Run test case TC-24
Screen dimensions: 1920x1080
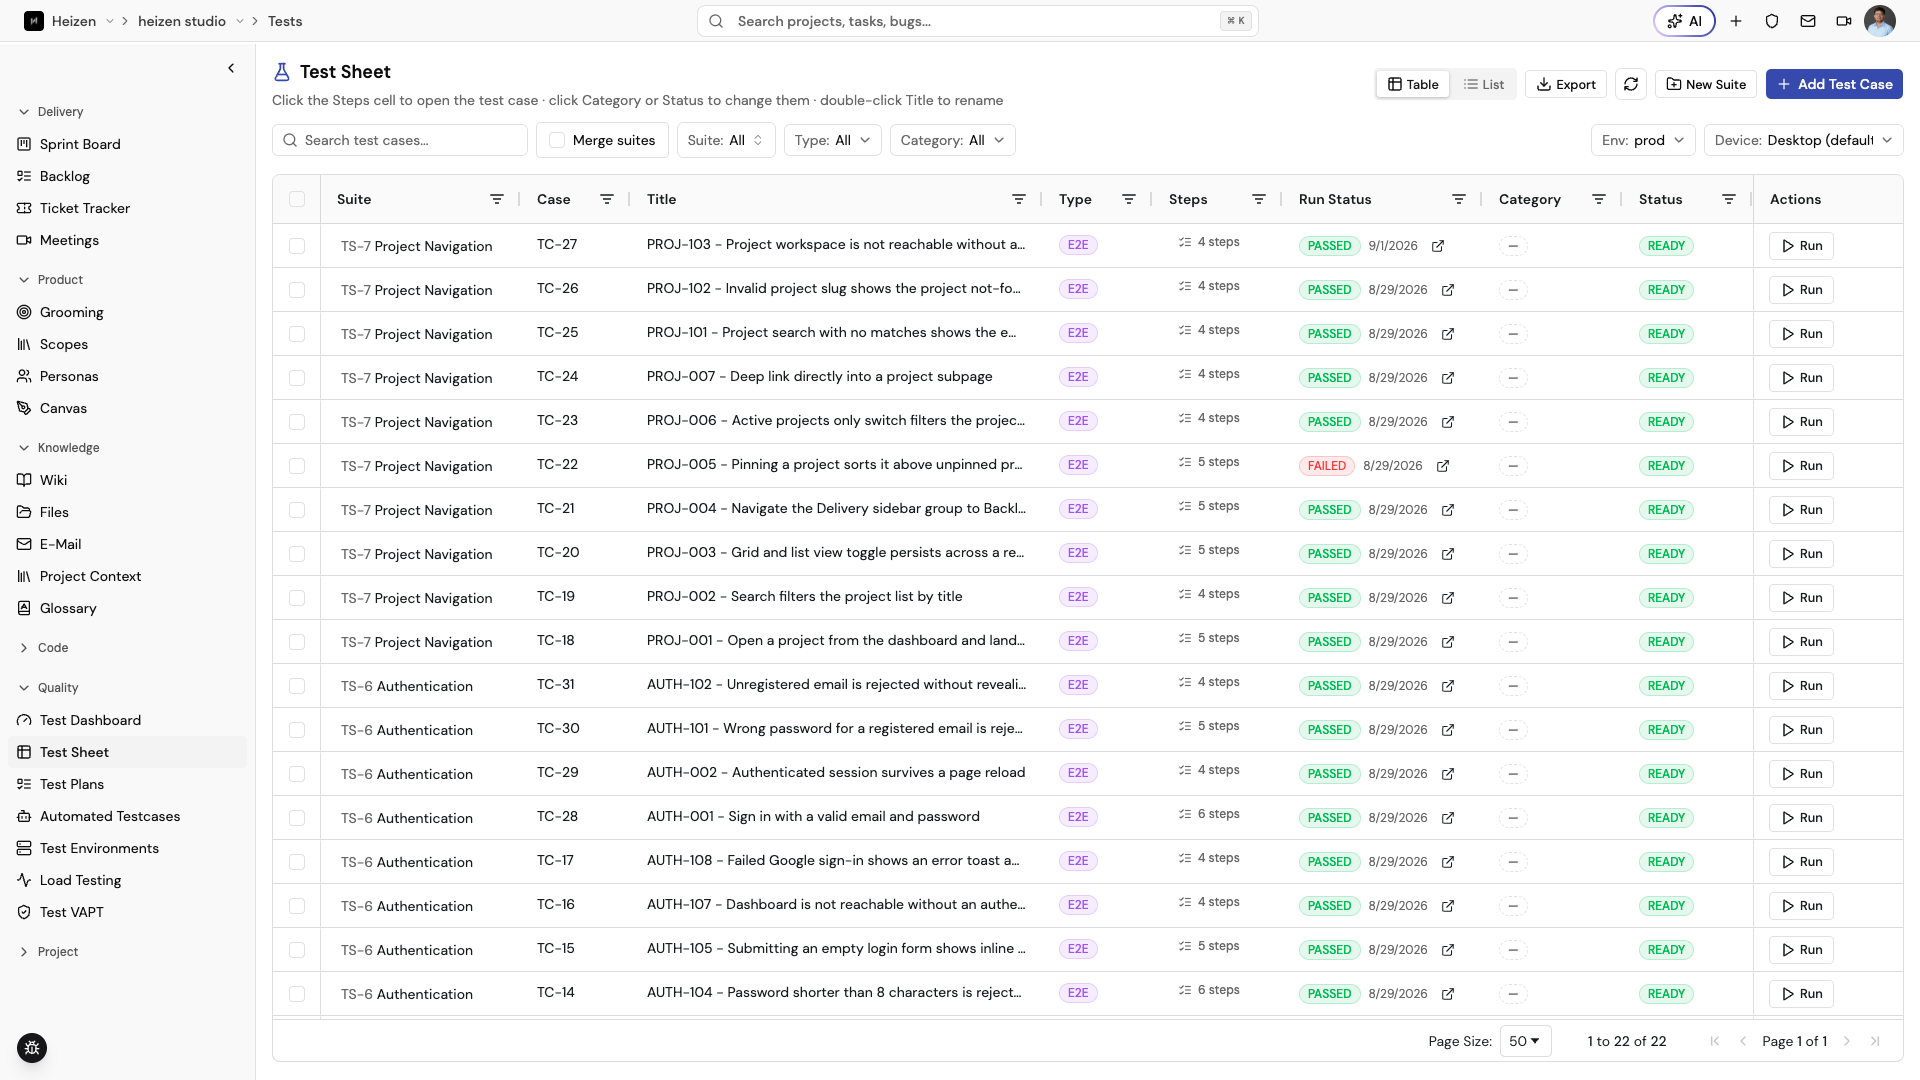point(1801,378)
